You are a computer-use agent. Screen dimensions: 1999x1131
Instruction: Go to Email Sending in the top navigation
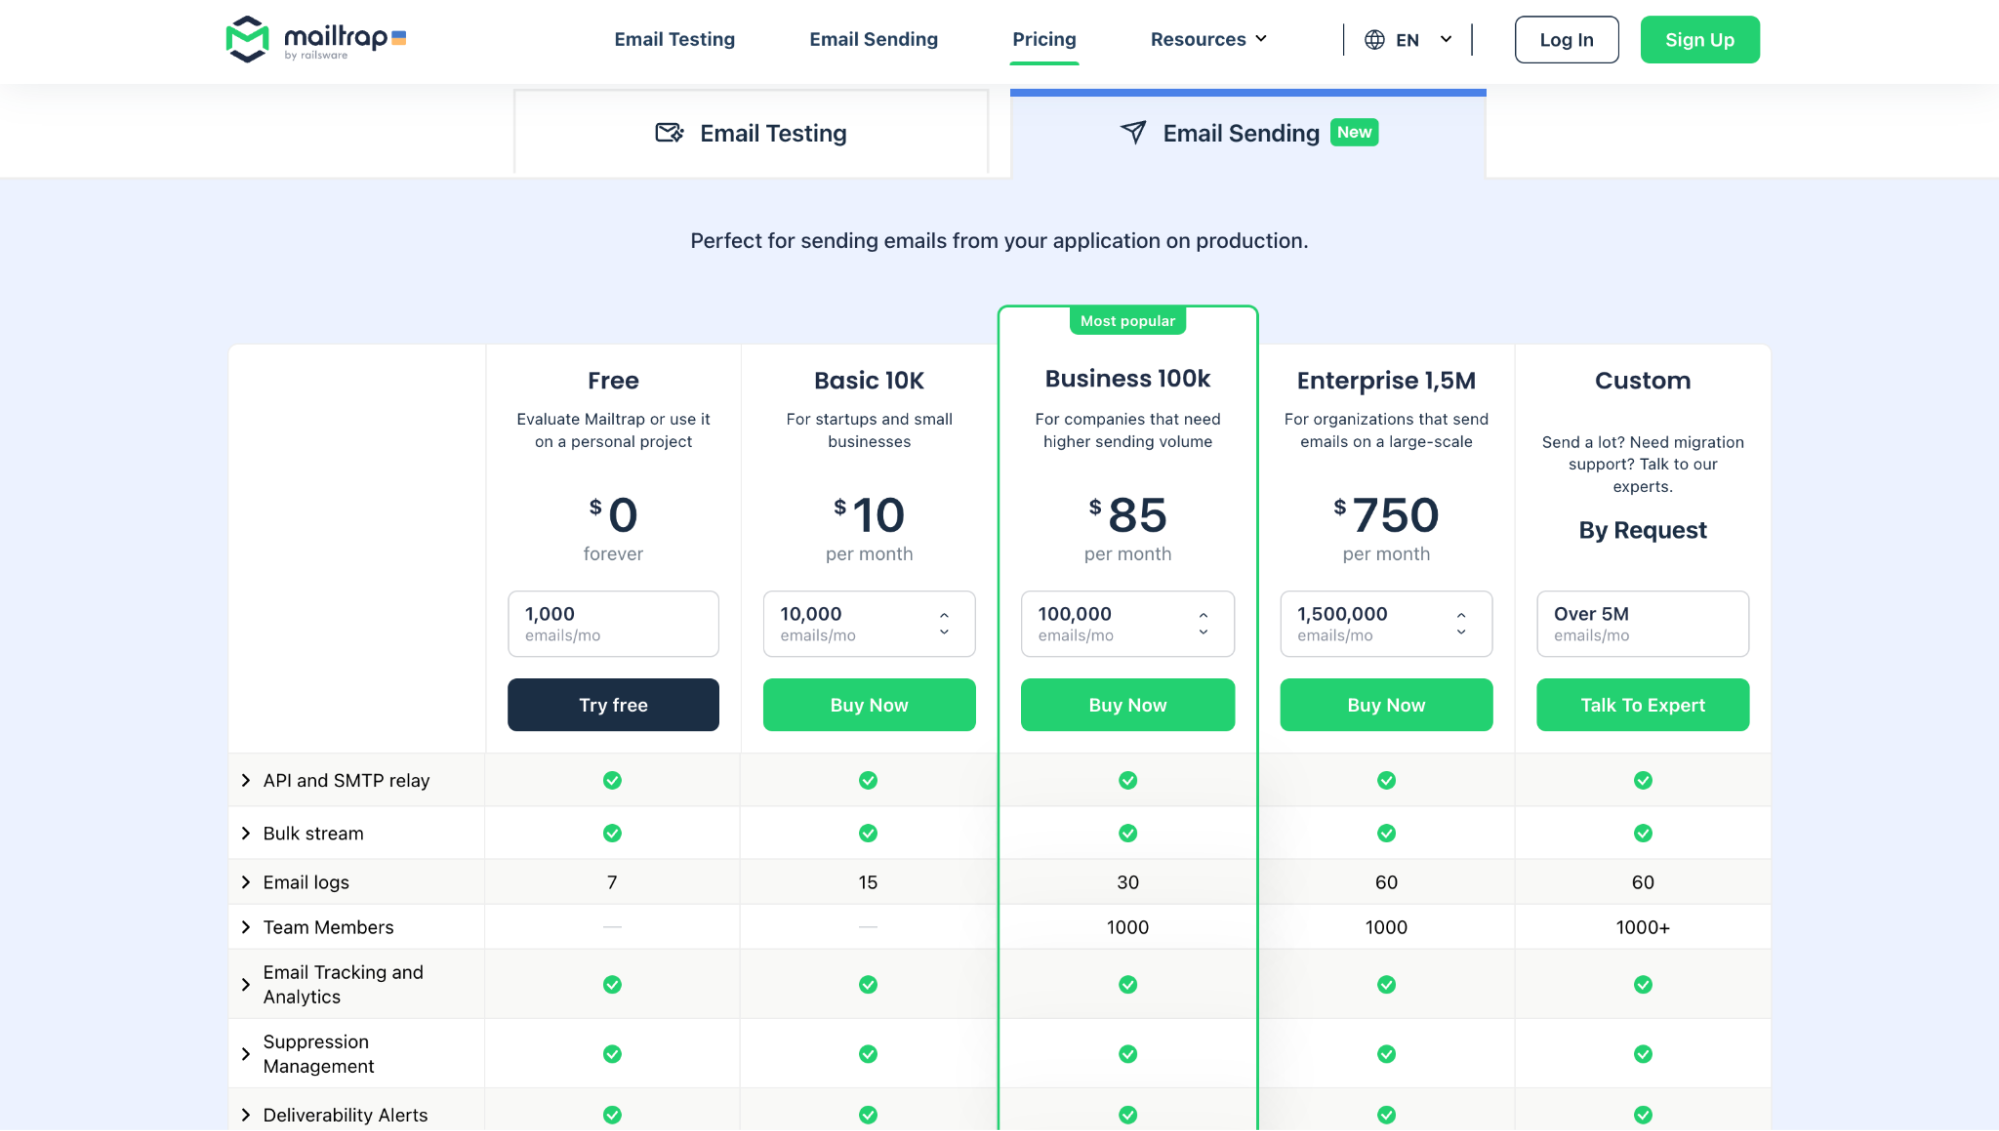click(x=873, y=40)
